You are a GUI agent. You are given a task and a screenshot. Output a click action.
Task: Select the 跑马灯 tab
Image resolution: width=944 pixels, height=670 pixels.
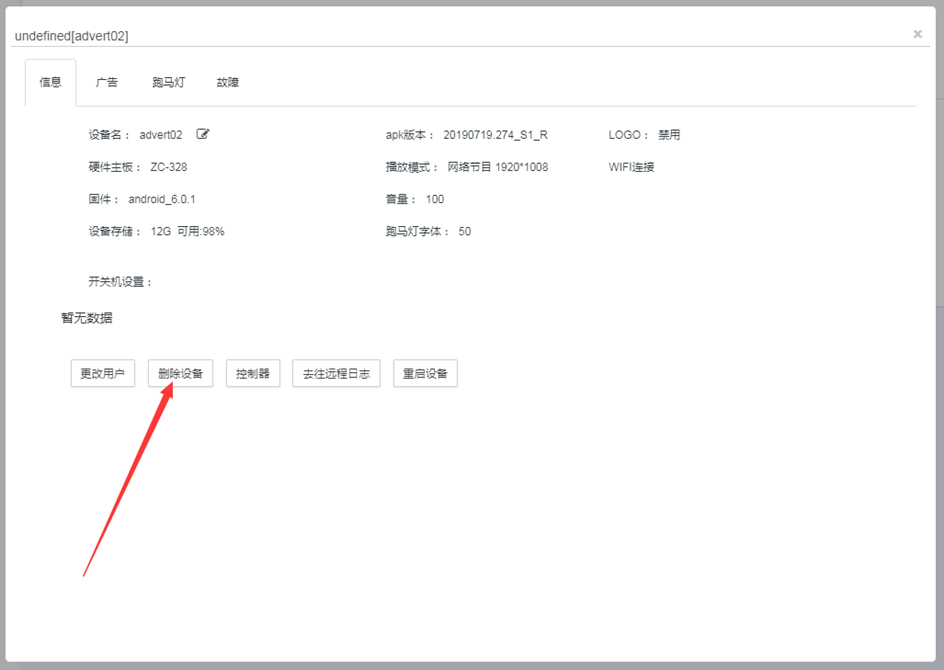tap(168, 82)
